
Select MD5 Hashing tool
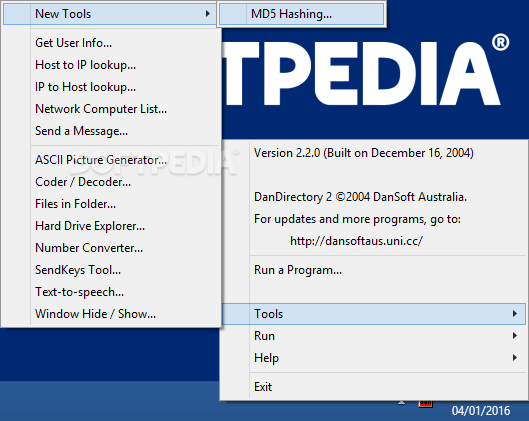pos(302,14)
